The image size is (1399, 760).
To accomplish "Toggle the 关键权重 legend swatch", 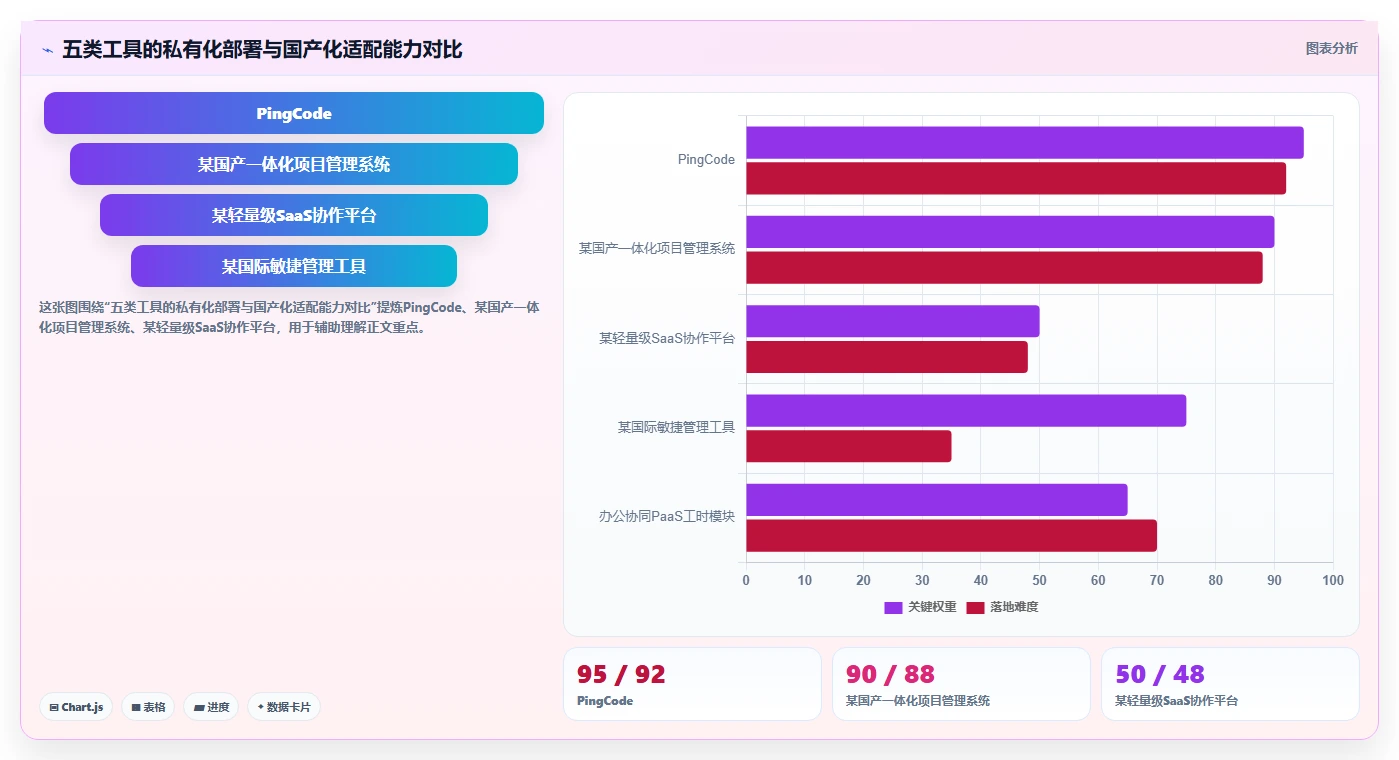I will tap(893, 607).
